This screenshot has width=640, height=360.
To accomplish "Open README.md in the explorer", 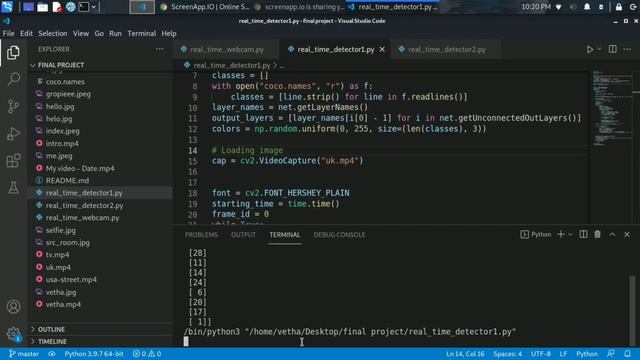I will (x=100, y=180).
